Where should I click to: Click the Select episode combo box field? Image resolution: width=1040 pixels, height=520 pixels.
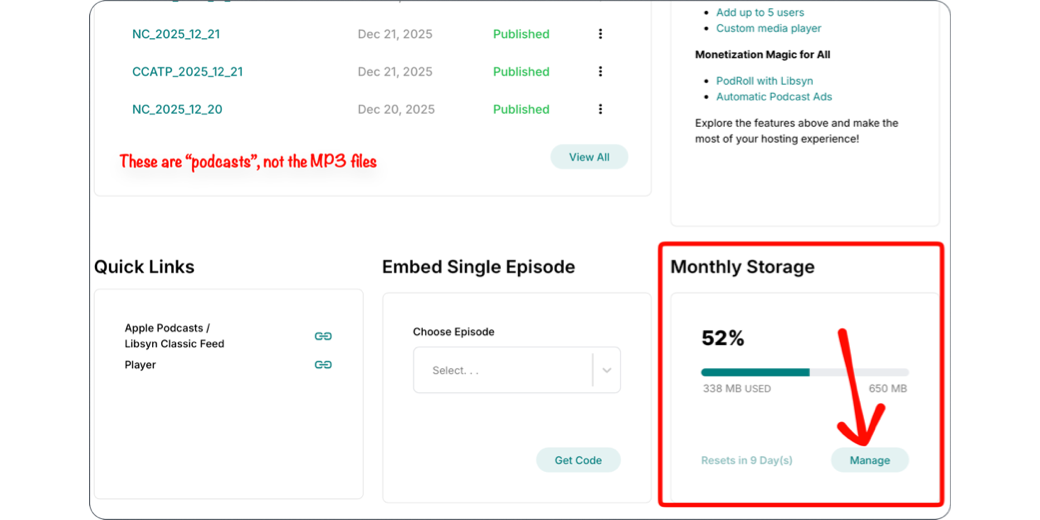tap(503, 370)
